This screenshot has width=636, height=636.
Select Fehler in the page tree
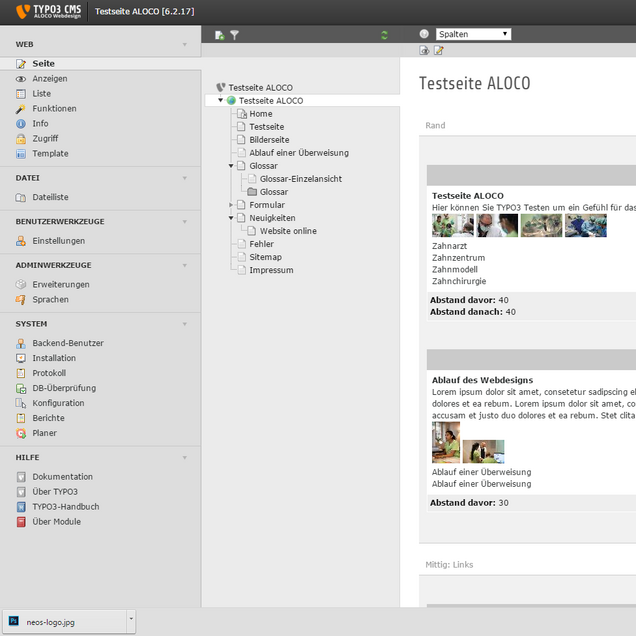(262, 244)
